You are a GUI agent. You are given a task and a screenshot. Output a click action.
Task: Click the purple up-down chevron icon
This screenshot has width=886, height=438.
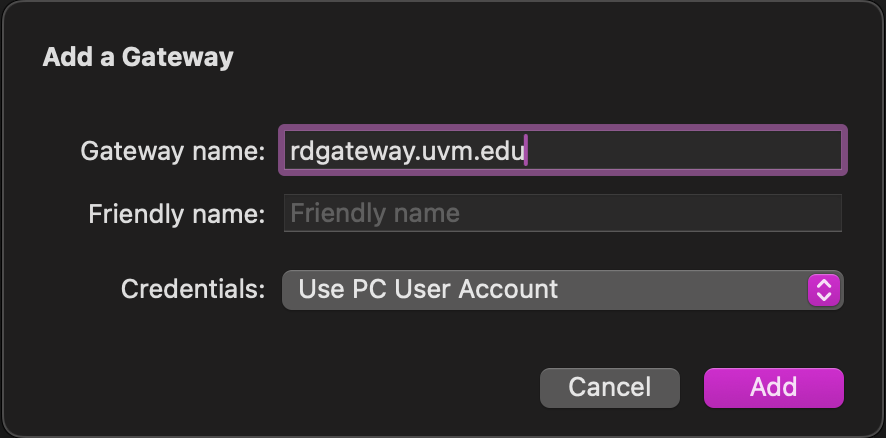tap(823, 290)
